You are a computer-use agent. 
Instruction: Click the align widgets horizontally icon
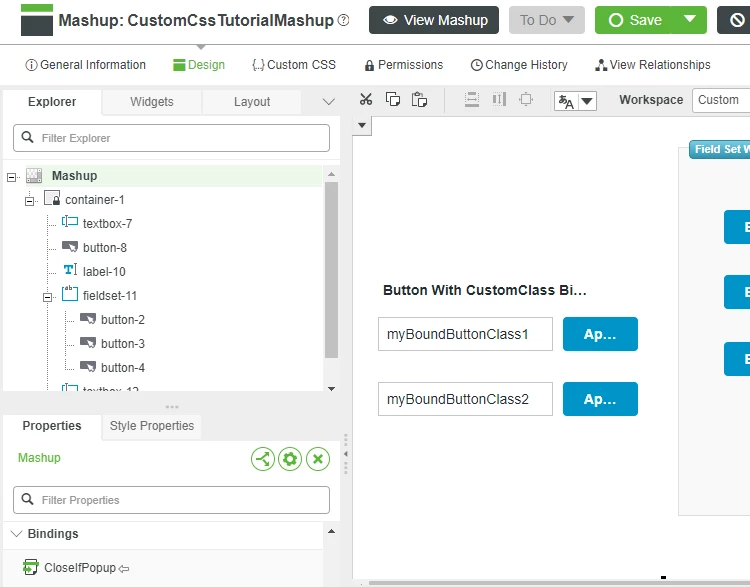click(x=499, y=100)
